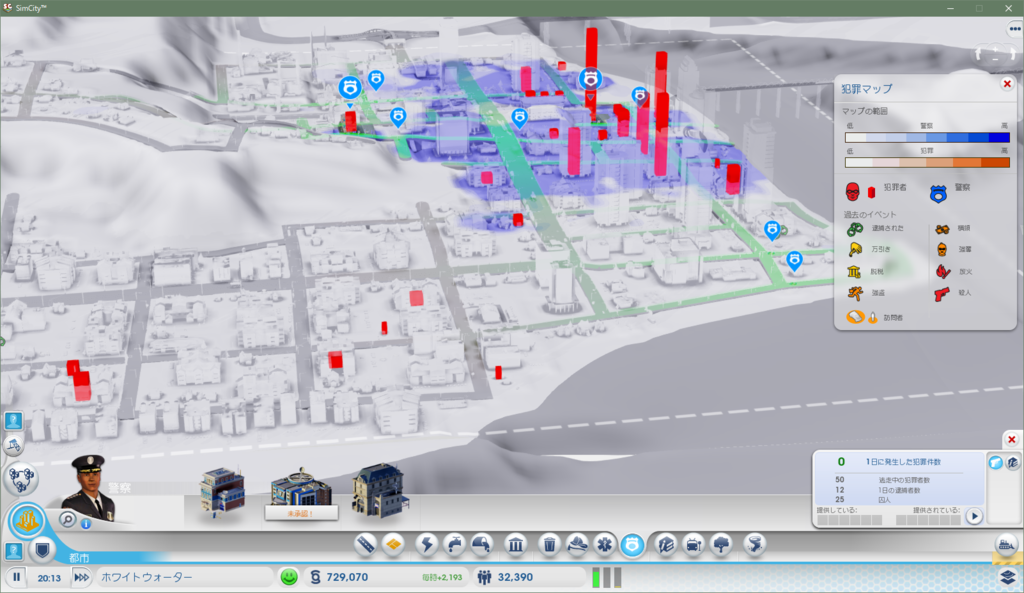Open the three-dots options menu

tap(1014, 29)
